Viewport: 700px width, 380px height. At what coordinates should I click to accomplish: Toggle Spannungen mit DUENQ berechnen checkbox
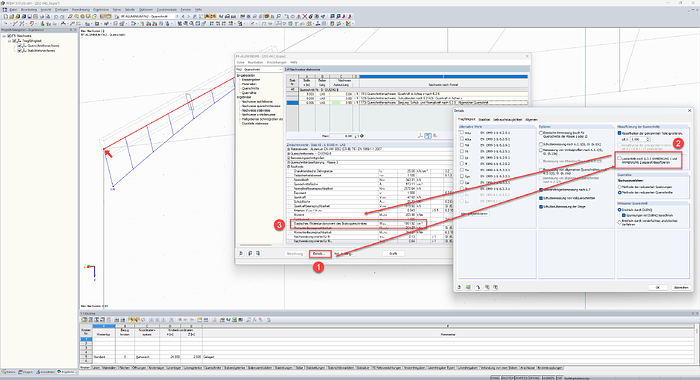pyautogui.click(x=624, y=215)
